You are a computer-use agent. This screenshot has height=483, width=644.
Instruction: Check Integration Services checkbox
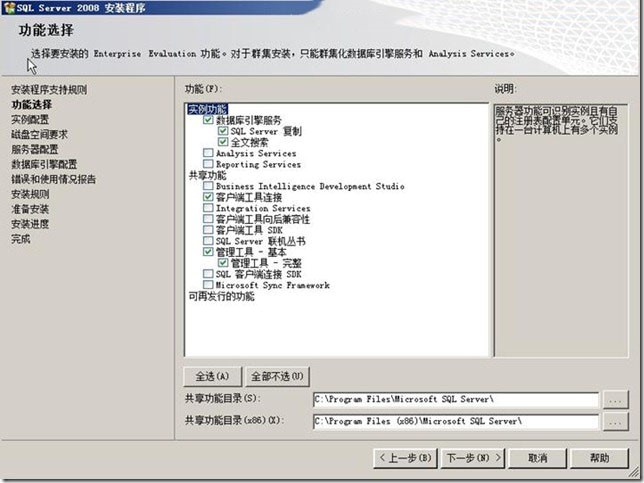(x=208, y=208)
